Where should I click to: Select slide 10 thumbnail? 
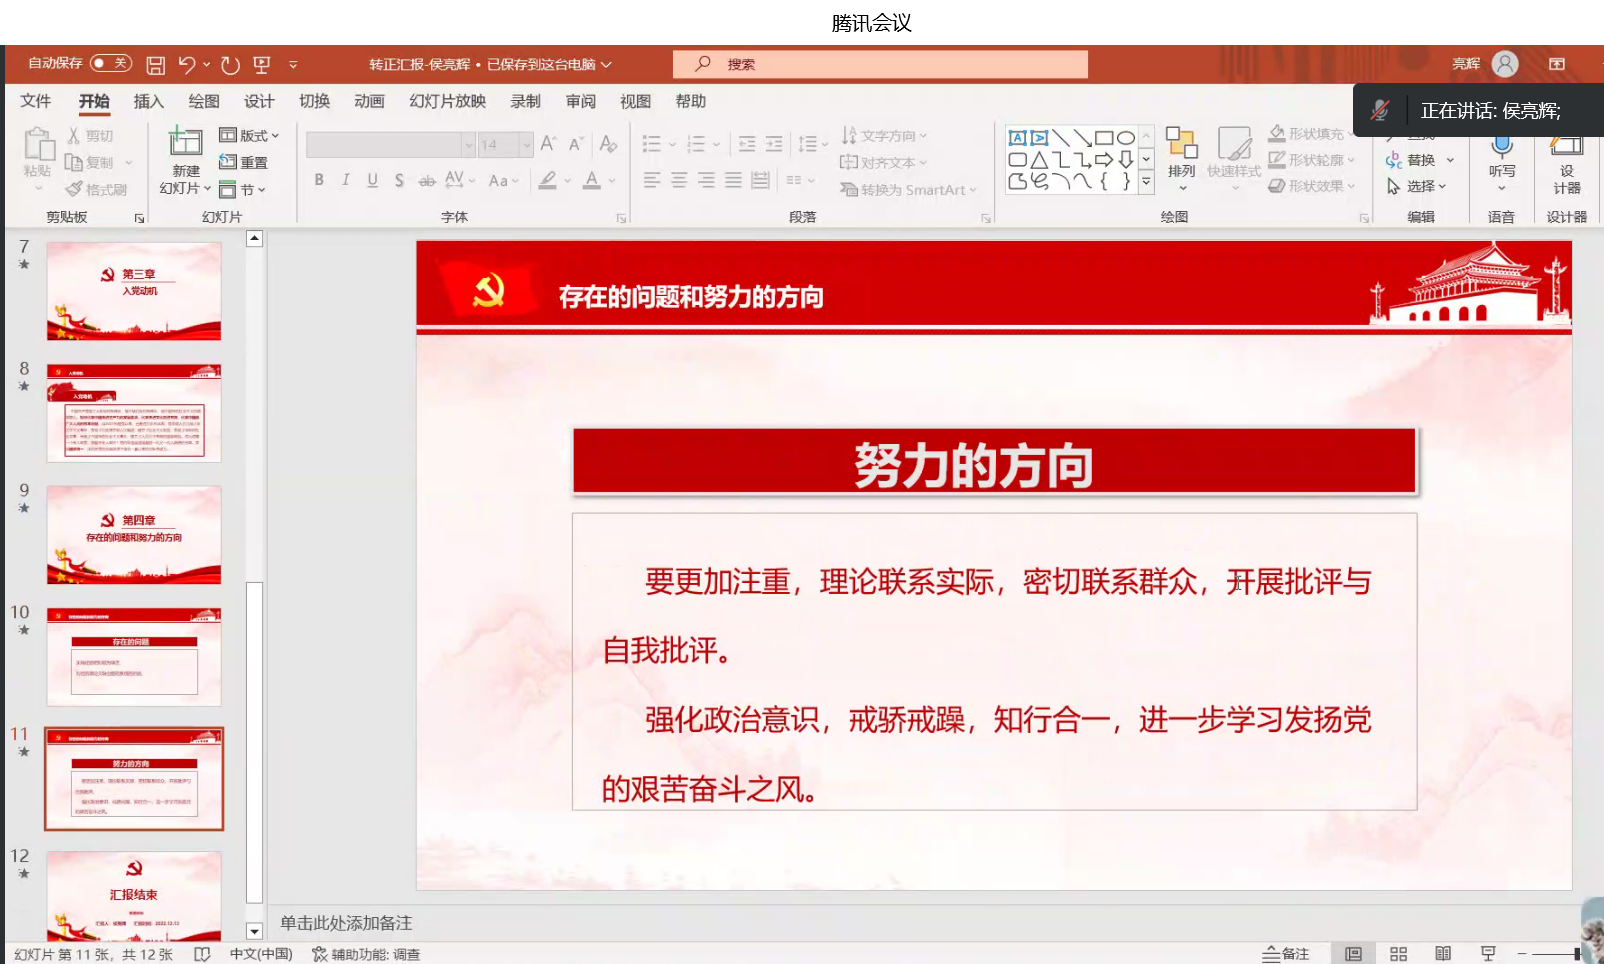pyautogui.click(x=134, y=656)
